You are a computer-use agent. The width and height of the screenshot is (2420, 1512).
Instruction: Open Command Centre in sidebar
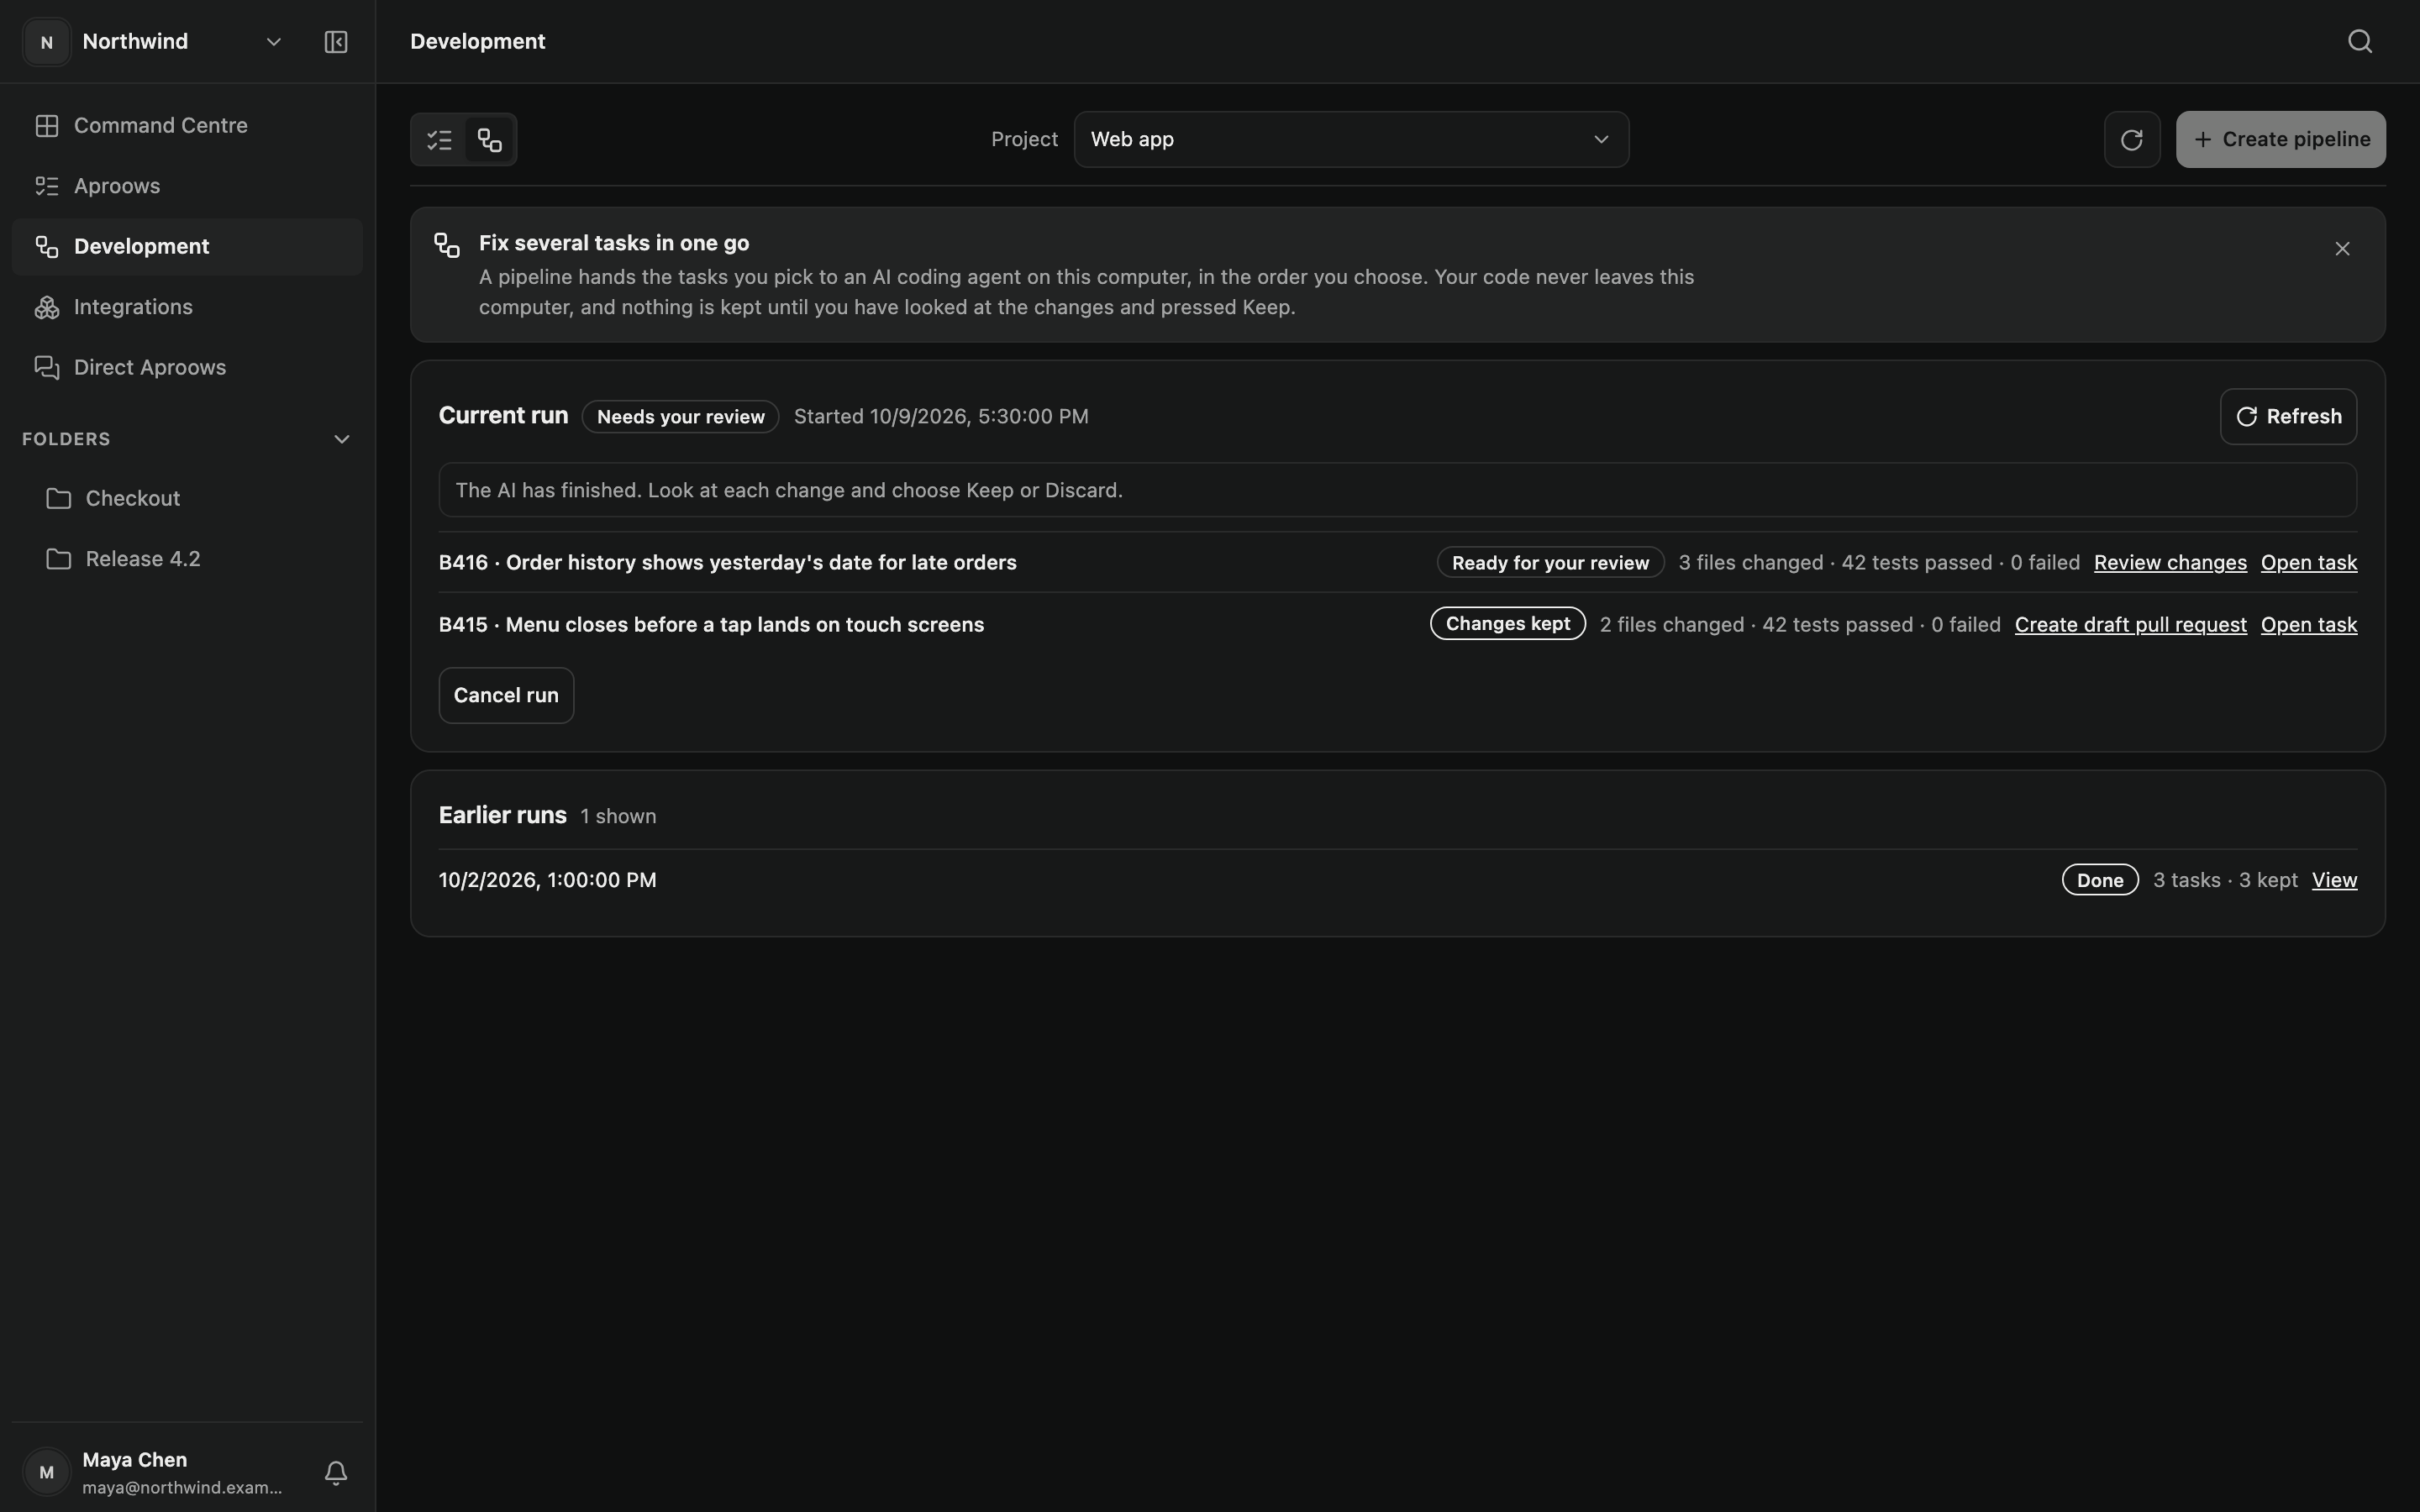coord(187,126)
